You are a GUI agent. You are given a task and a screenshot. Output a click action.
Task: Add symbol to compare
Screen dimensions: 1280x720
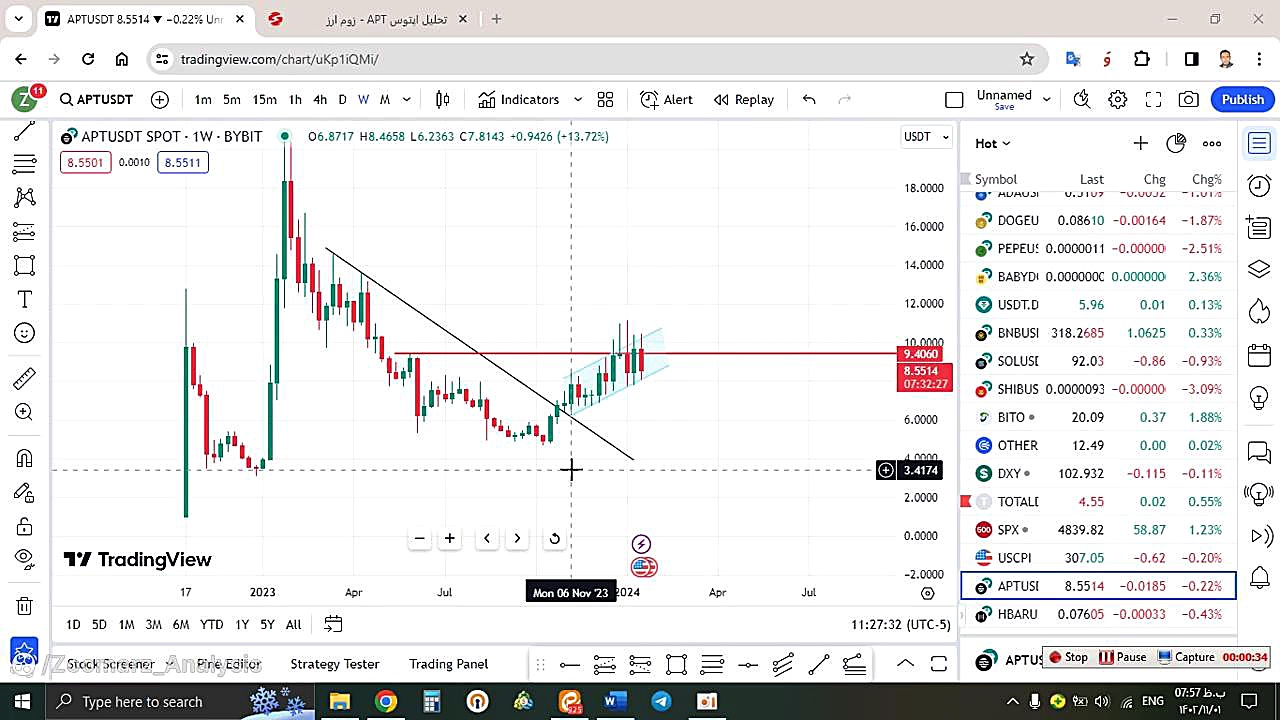click(160, 99)
